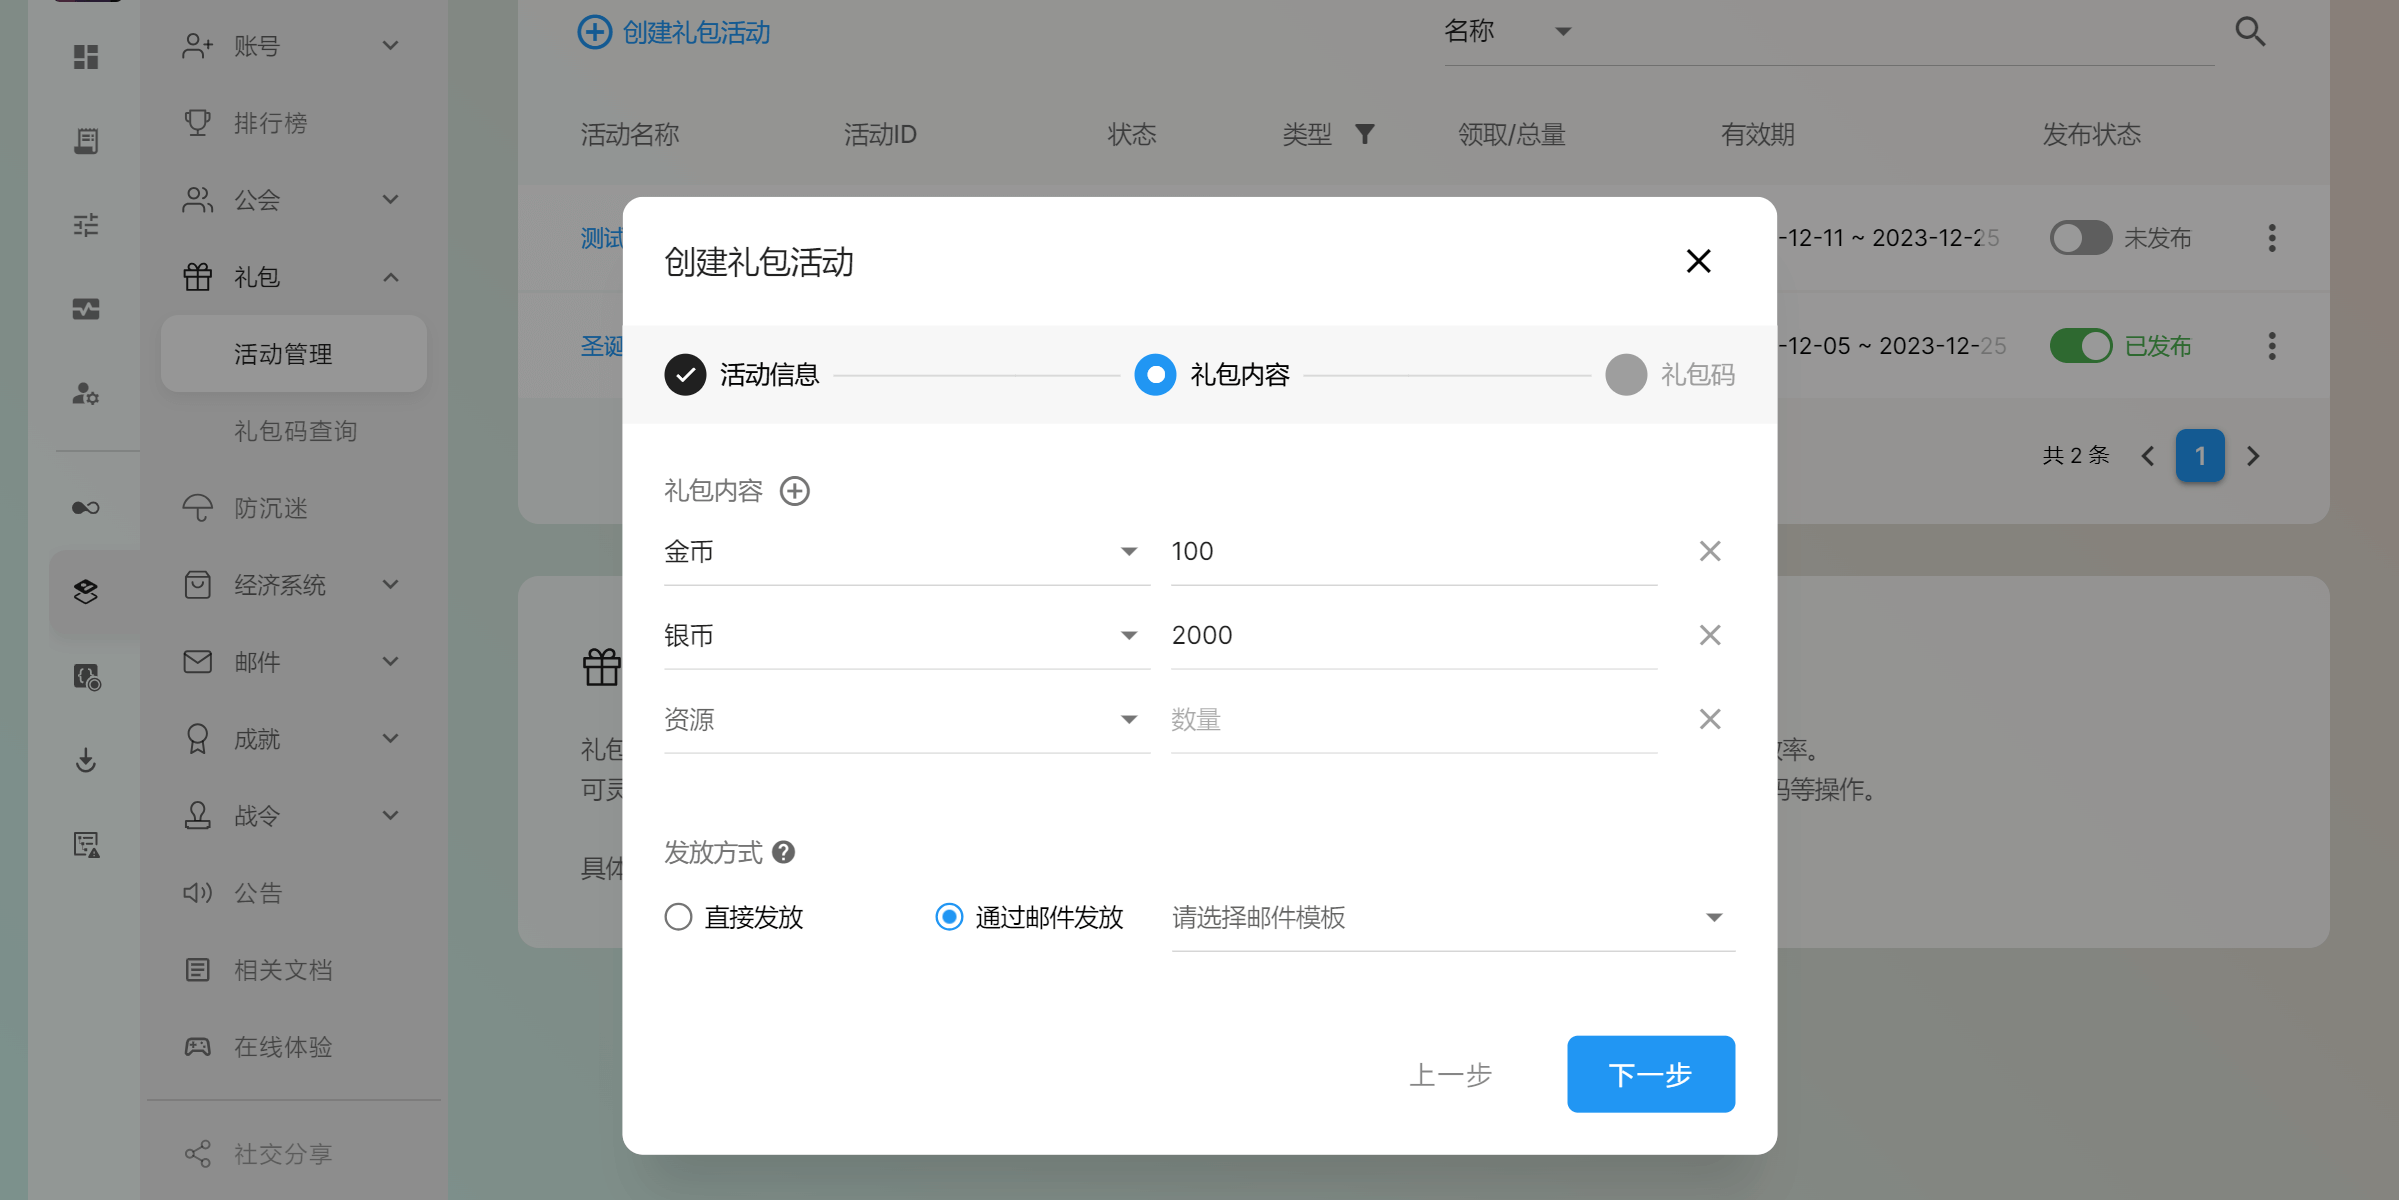Open dashboard grid icon in left rail

pos(86,57)
